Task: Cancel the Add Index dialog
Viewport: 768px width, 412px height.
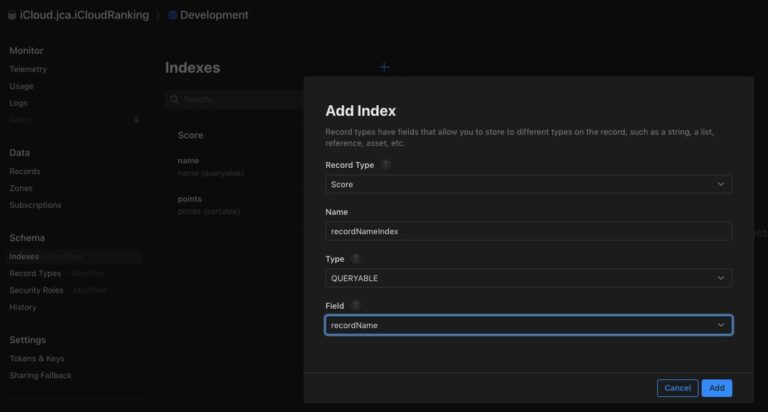Action: tap(677, 388)
